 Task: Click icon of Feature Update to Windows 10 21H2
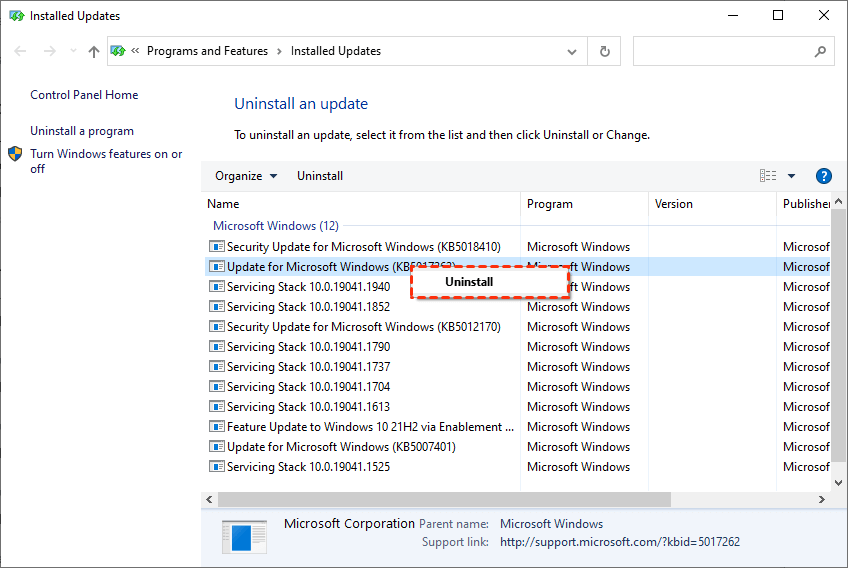(x=217, y=427)
